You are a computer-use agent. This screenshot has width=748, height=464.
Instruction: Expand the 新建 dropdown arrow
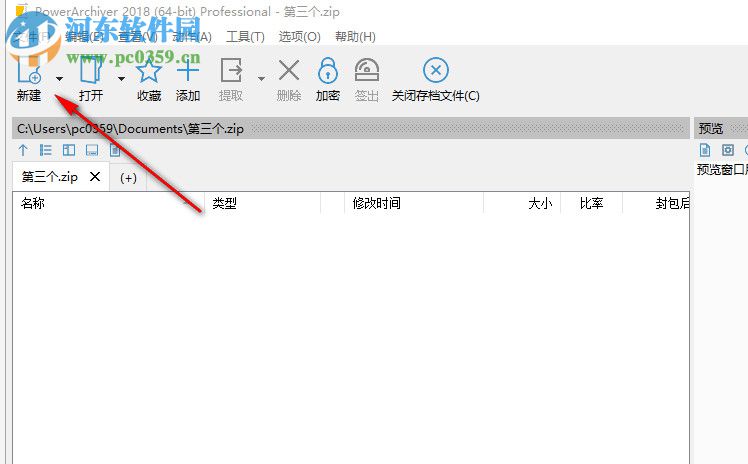click(x=59, y=79)
